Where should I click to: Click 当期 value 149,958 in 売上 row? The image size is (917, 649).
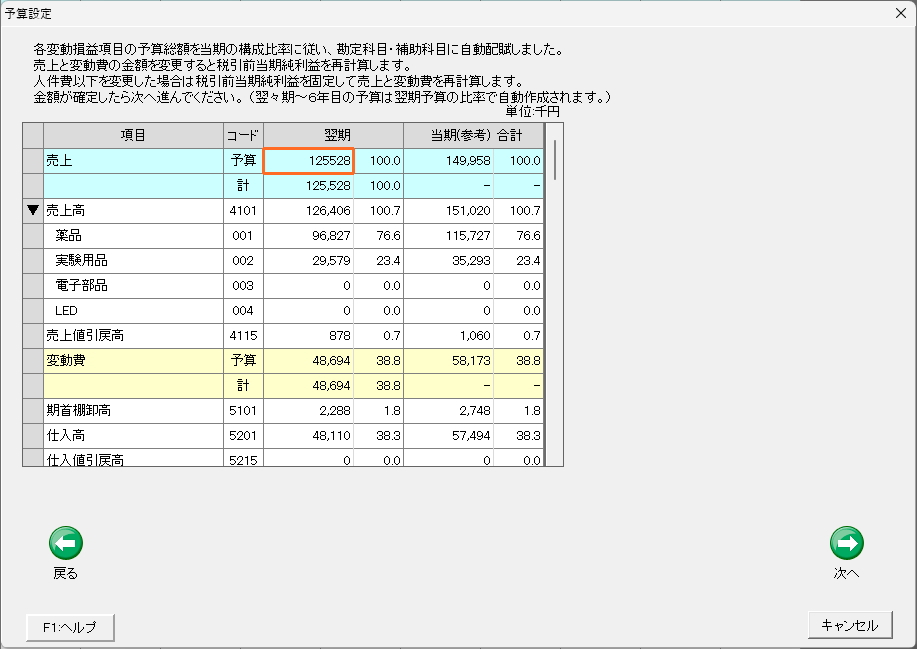tap(449, 161)
